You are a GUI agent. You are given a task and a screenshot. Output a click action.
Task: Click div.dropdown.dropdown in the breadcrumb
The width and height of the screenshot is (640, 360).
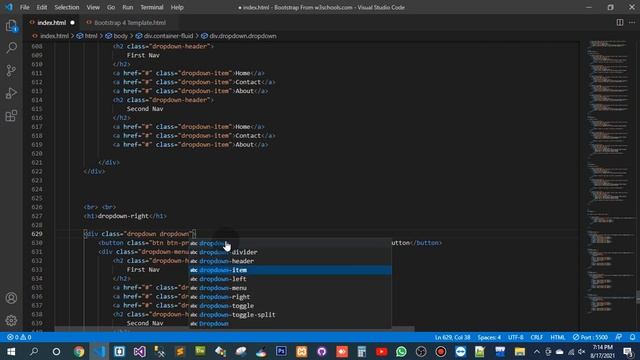pos(242,36)
